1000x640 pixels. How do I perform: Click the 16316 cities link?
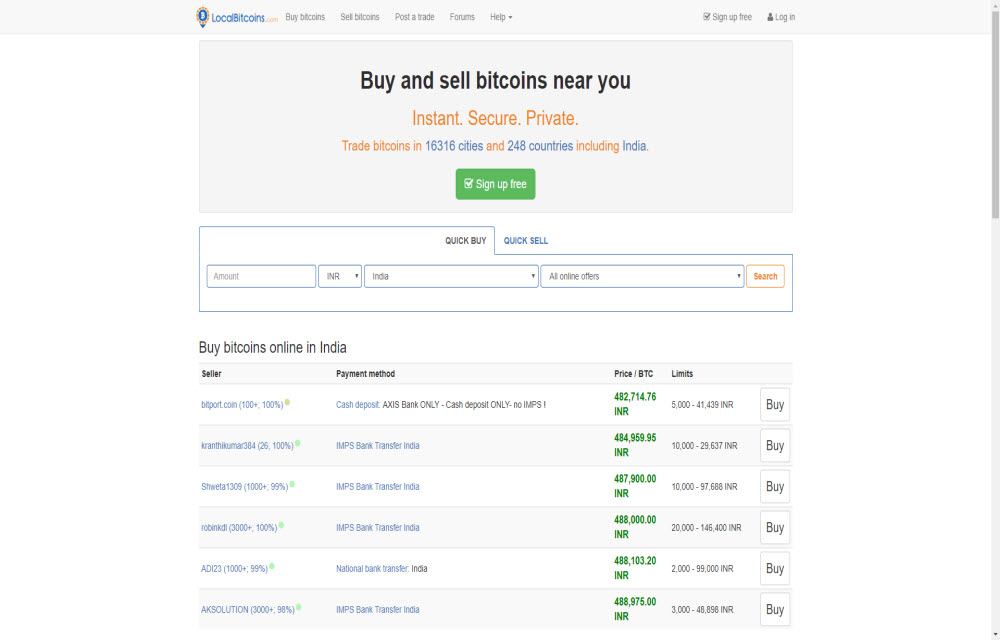pyautogui.click(x=454, y=146)
